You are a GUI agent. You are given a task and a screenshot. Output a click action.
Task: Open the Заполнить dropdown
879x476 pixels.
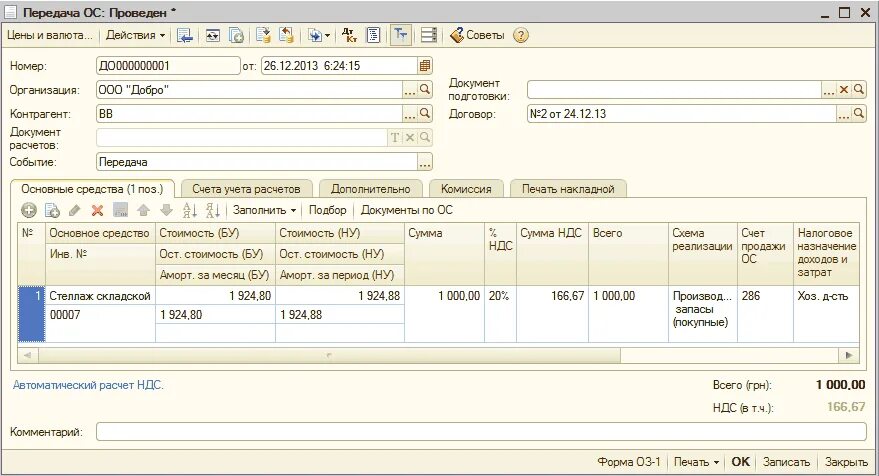(x=264, y=210)
